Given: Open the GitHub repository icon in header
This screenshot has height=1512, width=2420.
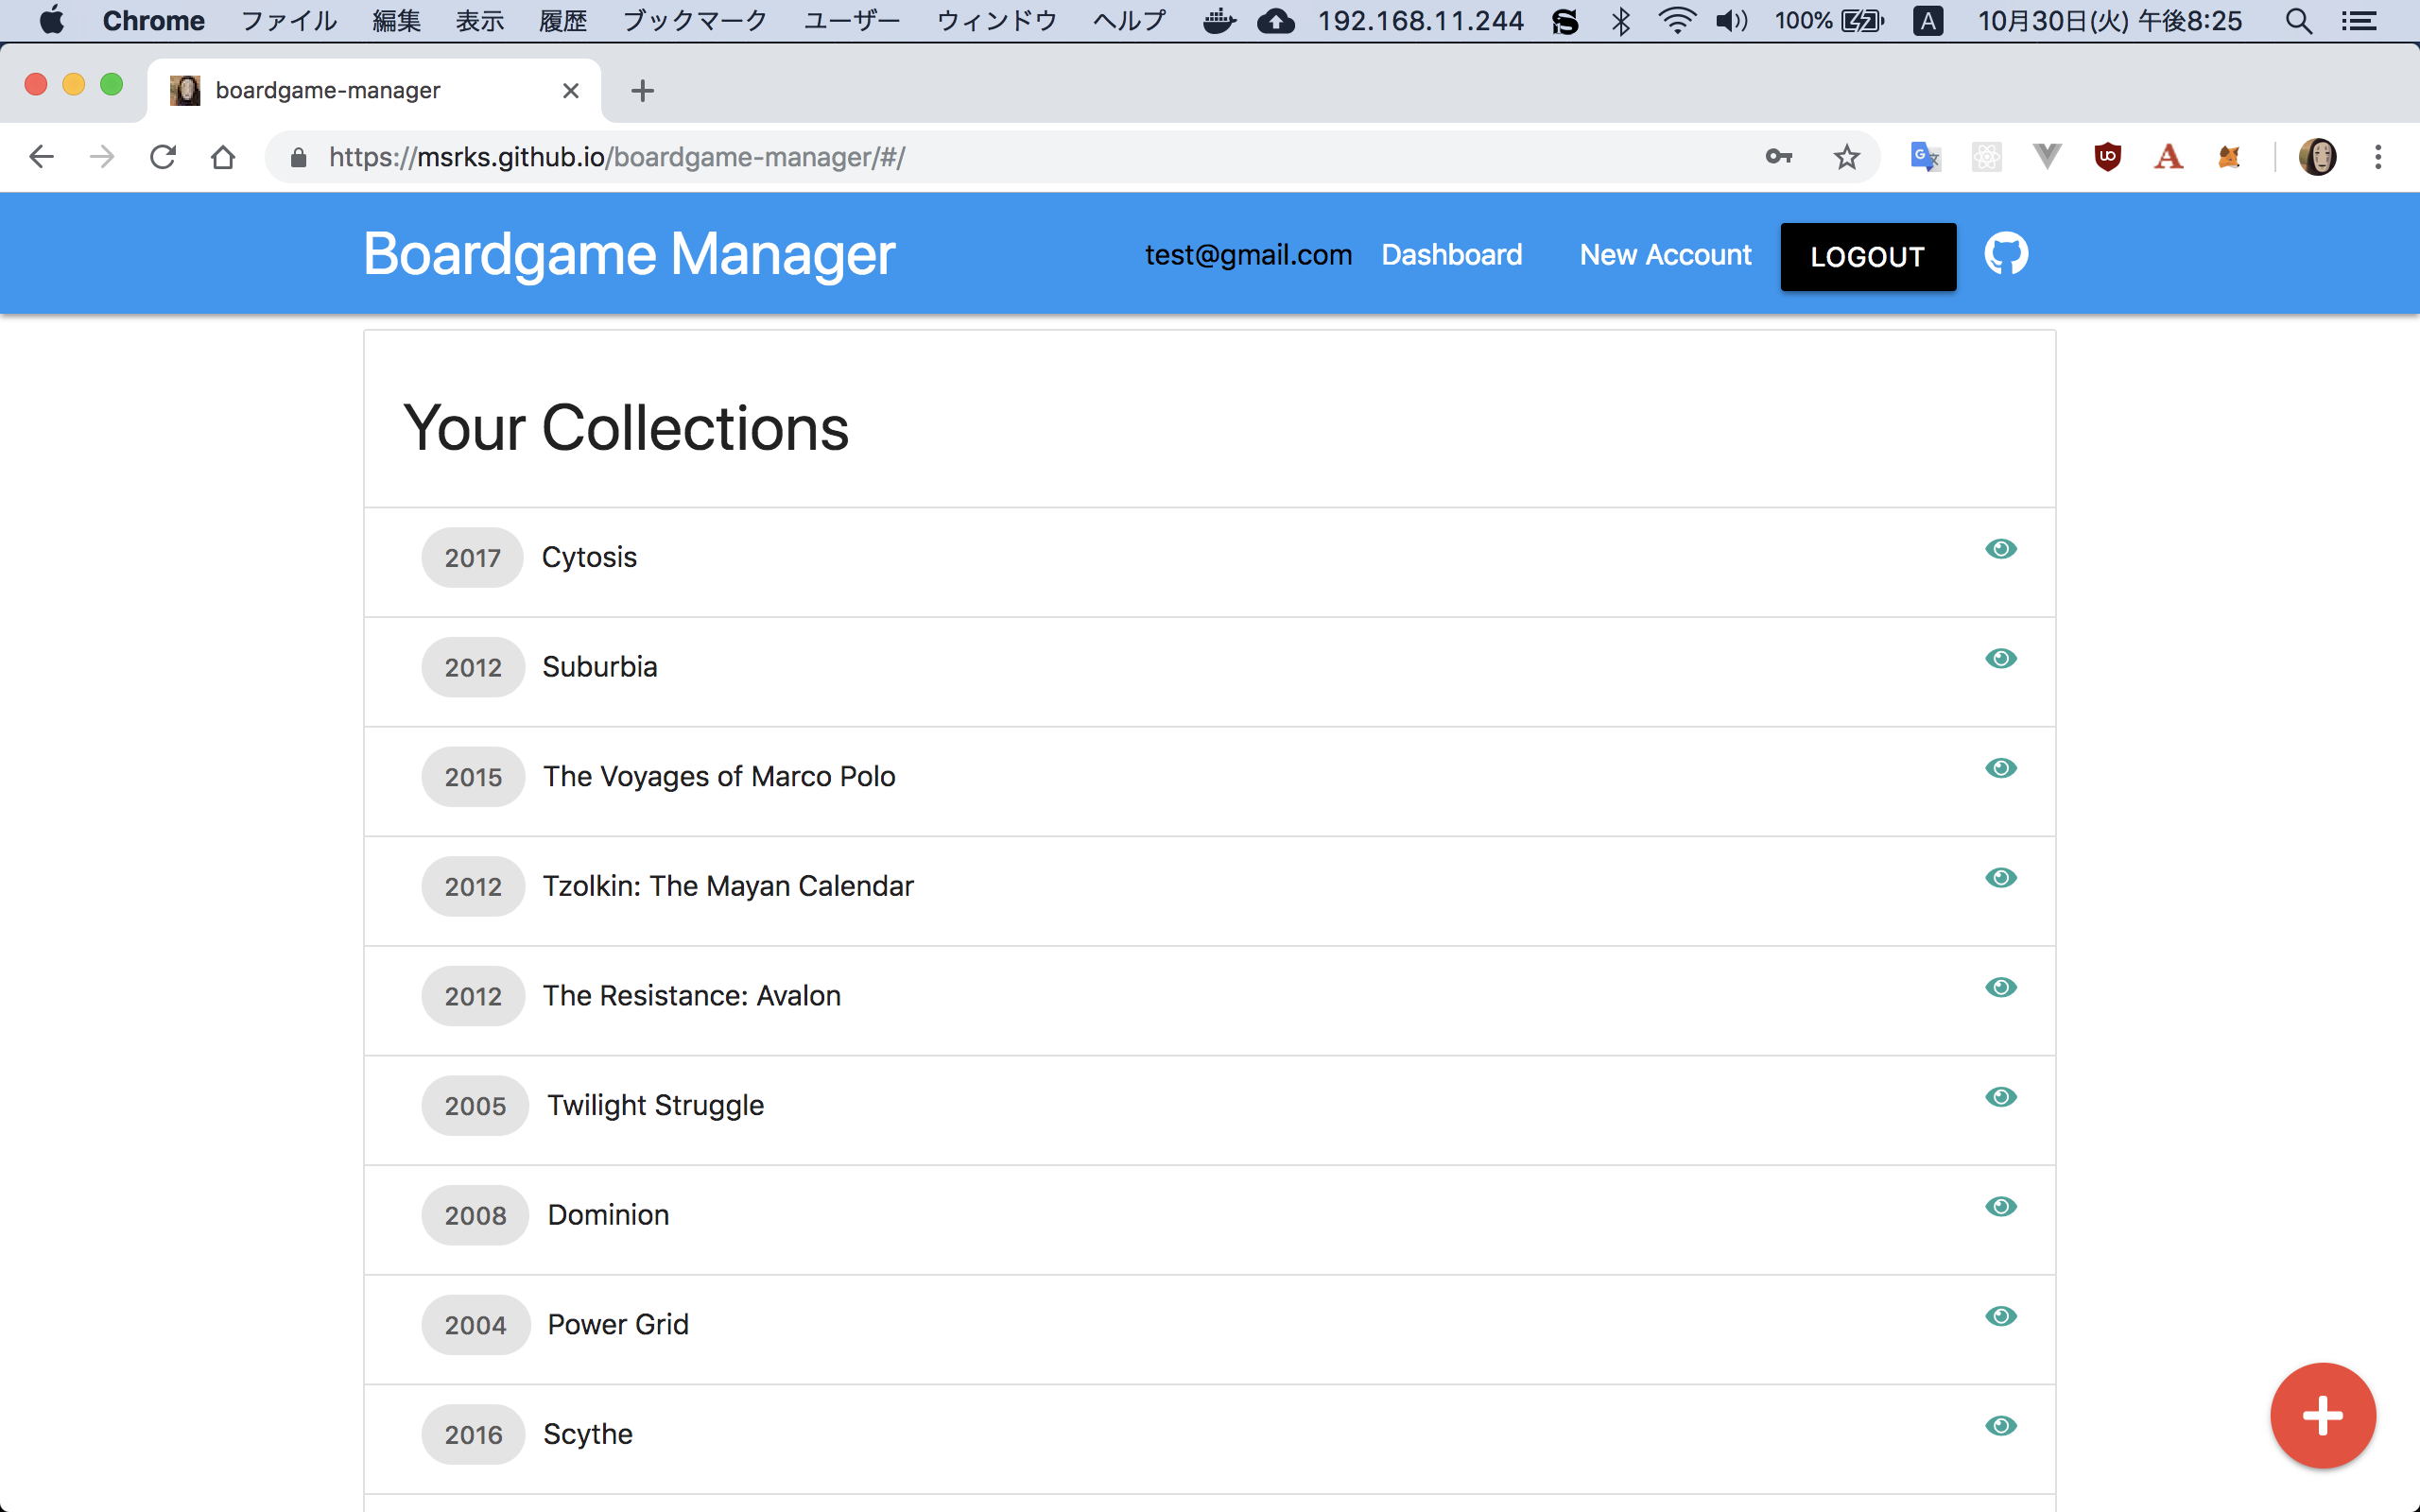Looking at the screenshot, I should pyautogui.click(x=2006, y=254).
